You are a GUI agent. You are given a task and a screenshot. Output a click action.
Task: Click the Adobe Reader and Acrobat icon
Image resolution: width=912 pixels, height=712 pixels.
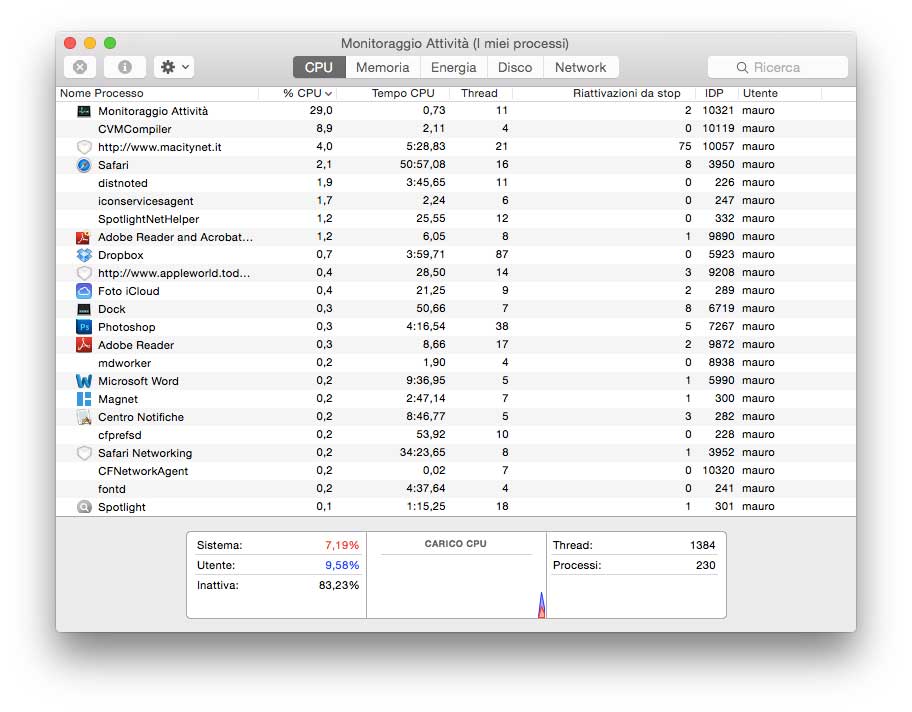click(84, 237)
